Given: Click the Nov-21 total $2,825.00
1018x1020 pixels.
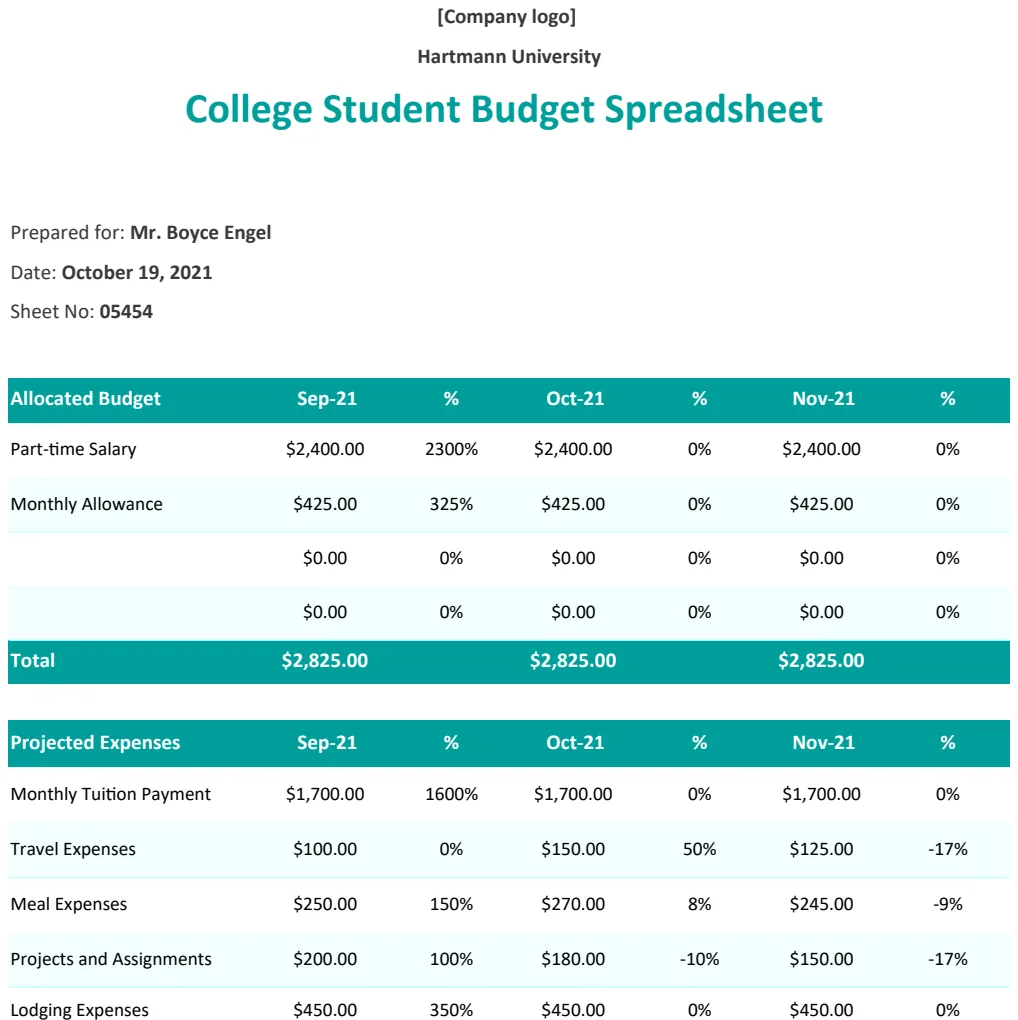Looking at the screenshot, I should point(822,661).
